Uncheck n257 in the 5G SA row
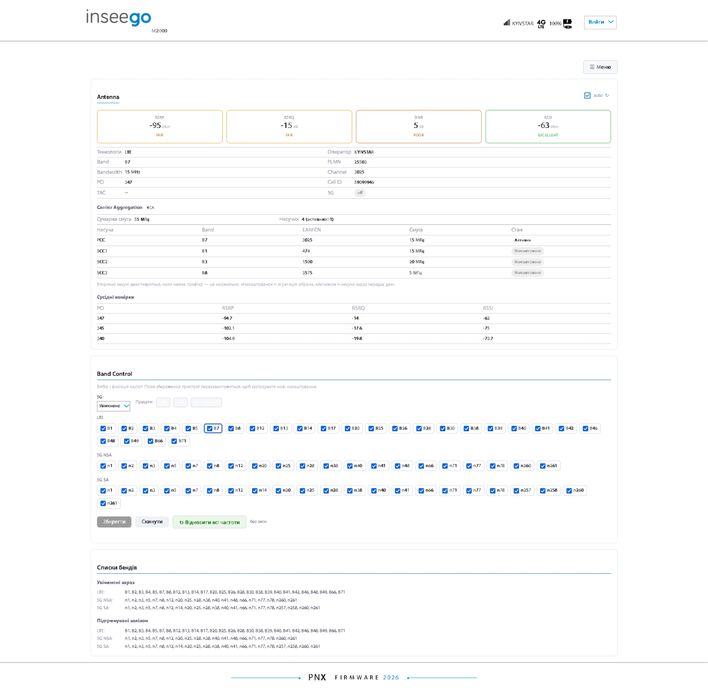This screenshot has height=700, width=708. coord(516,490)
